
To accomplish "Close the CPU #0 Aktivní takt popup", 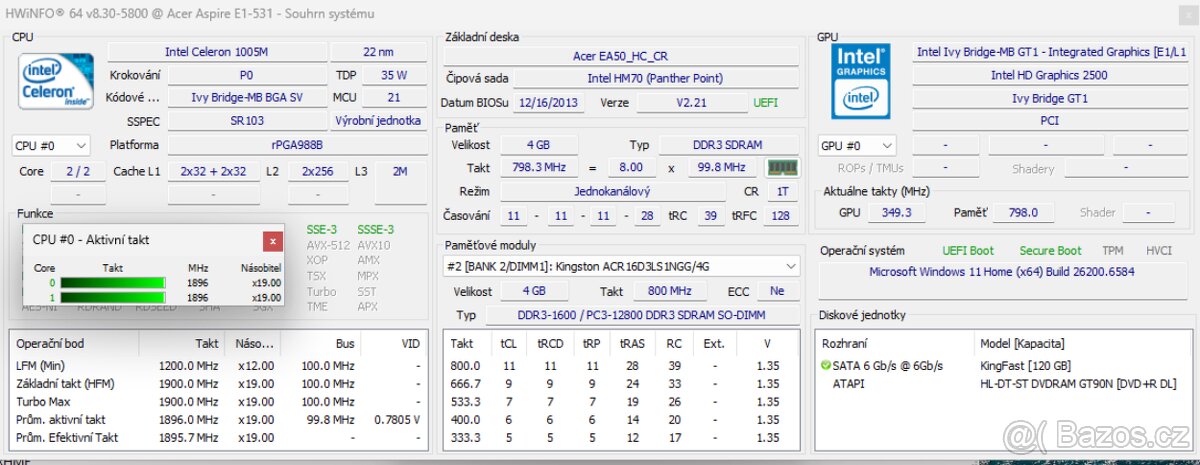I will point(273,241).
